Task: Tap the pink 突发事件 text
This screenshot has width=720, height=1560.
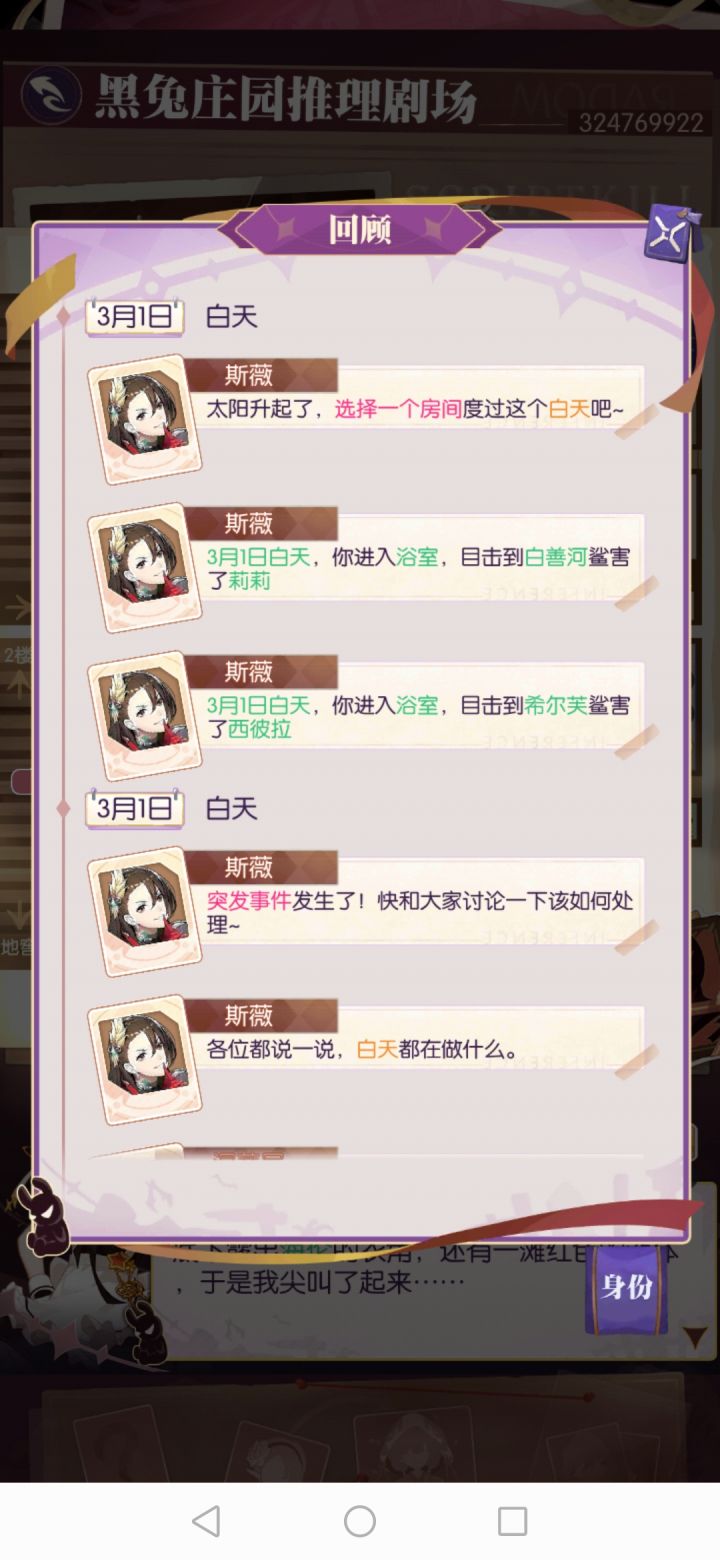Action: pos(249,900)
